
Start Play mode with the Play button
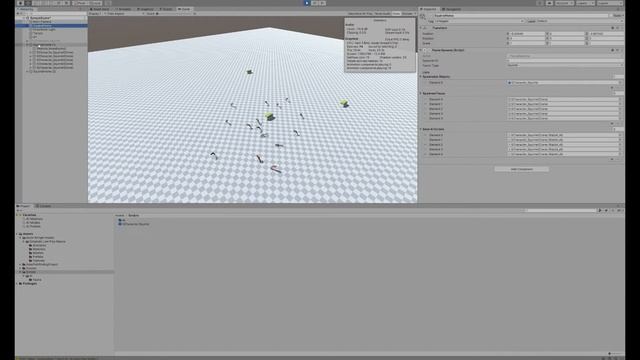(307, 3)
